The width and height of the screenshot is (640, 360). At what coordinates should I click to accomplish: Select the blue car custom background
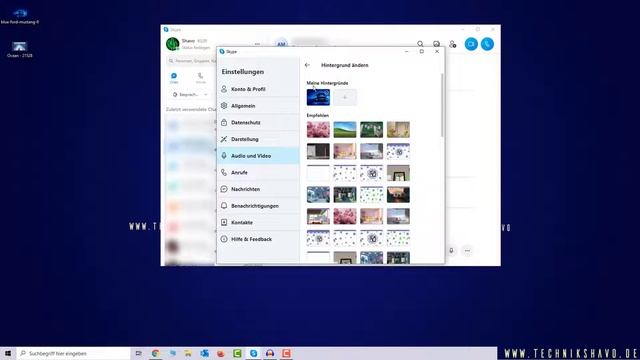click(x=318, y=98)
